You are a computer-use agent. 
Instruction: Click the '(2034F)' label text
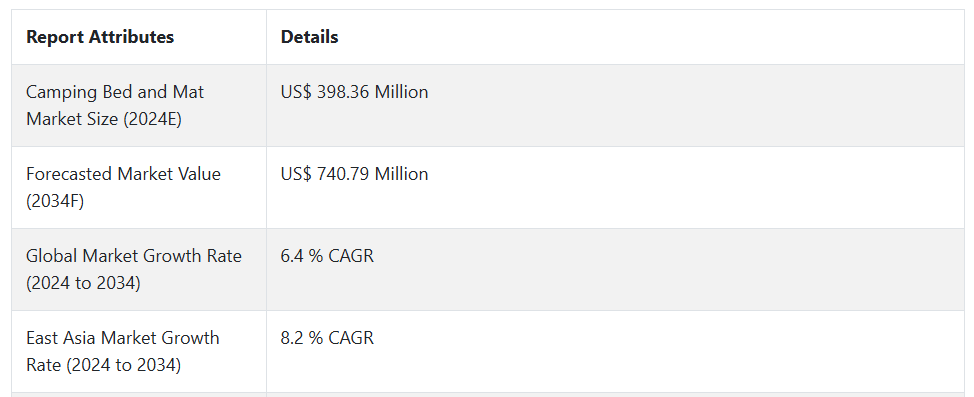pyautogui.click(x=55, y=201)
